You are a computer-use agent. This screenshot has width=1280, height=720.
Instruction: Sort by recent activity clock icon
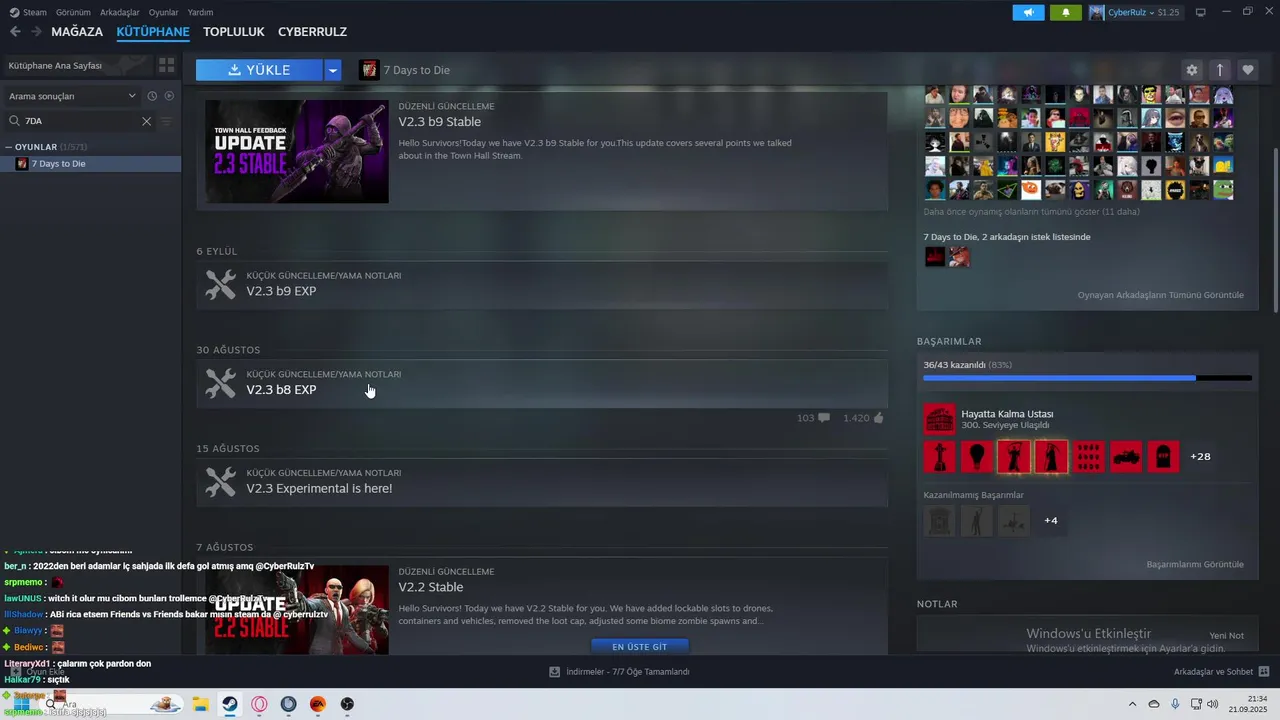click(x=152, y=96)
